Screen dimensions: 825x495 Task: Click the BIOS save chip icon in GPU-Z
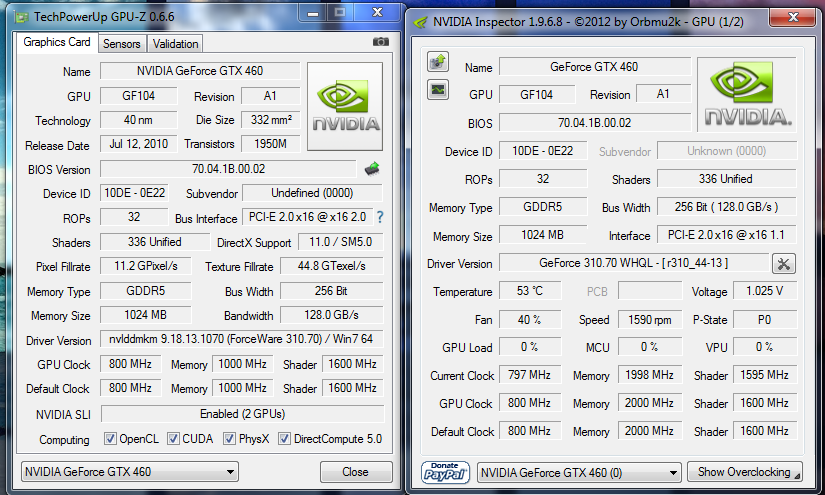tap(372, 169)
